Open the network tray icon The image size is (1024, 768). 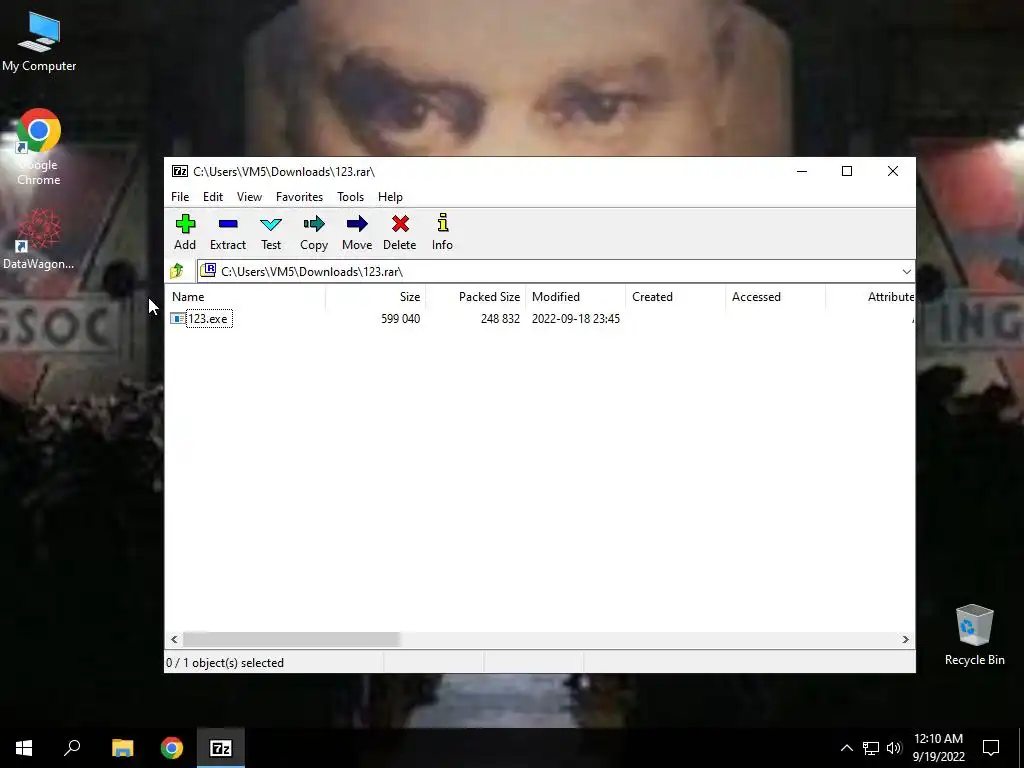tap(871, 748)
